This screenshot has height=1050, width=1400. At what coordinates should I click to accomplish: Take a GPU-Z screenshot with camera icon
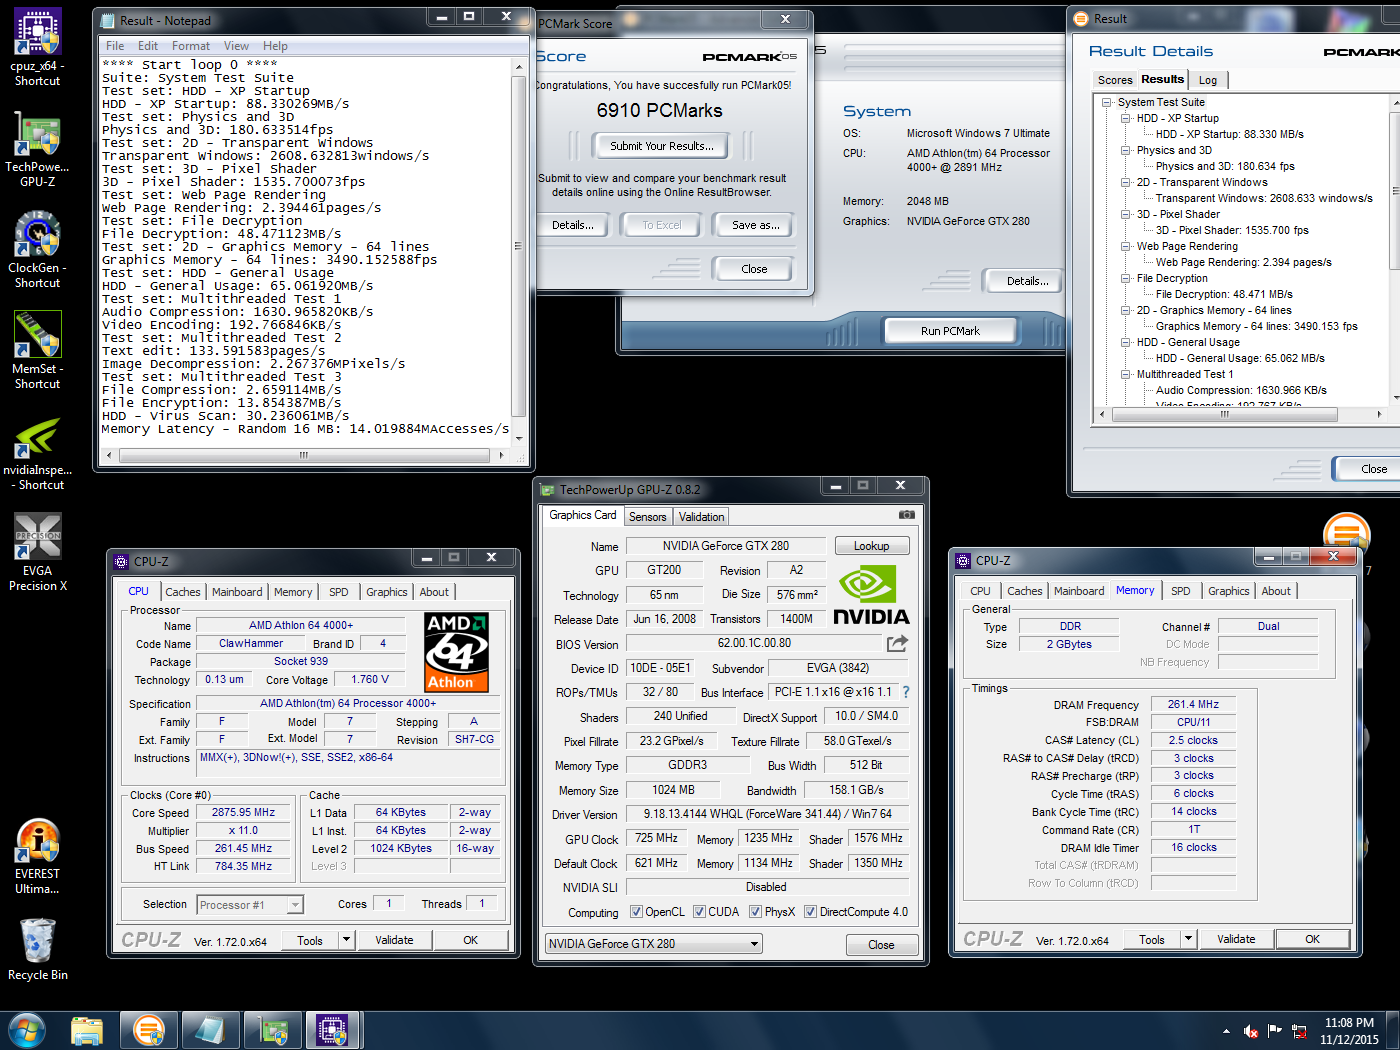(x=907, y=515)
